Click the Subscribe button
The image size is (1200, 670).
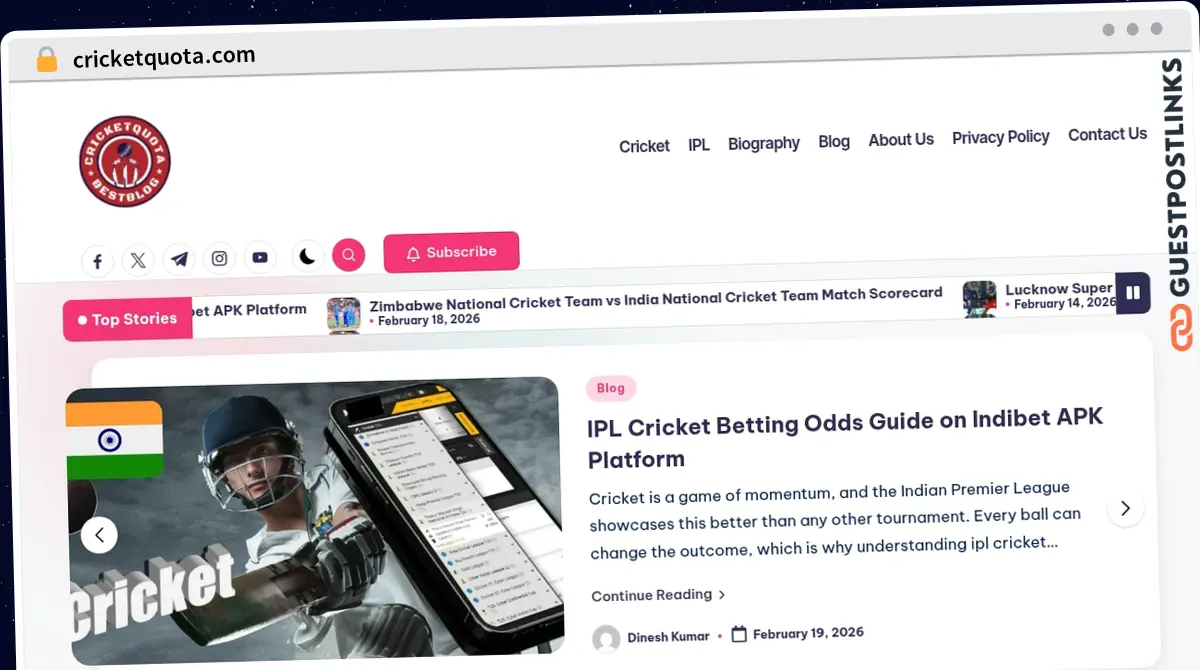[x=451, y=253]
